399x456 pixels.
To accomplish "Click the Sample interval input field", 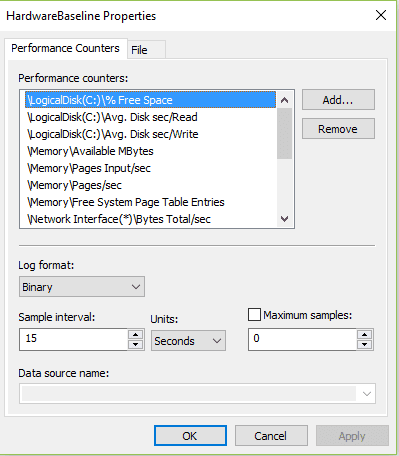I will click(x=73, y=339).
